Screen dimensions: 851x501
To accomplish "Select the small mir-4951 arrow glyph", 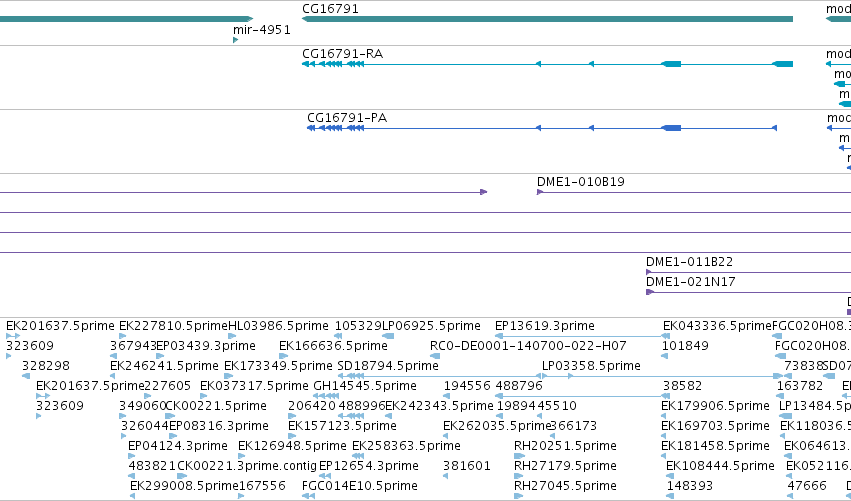I will click(235, 40).
